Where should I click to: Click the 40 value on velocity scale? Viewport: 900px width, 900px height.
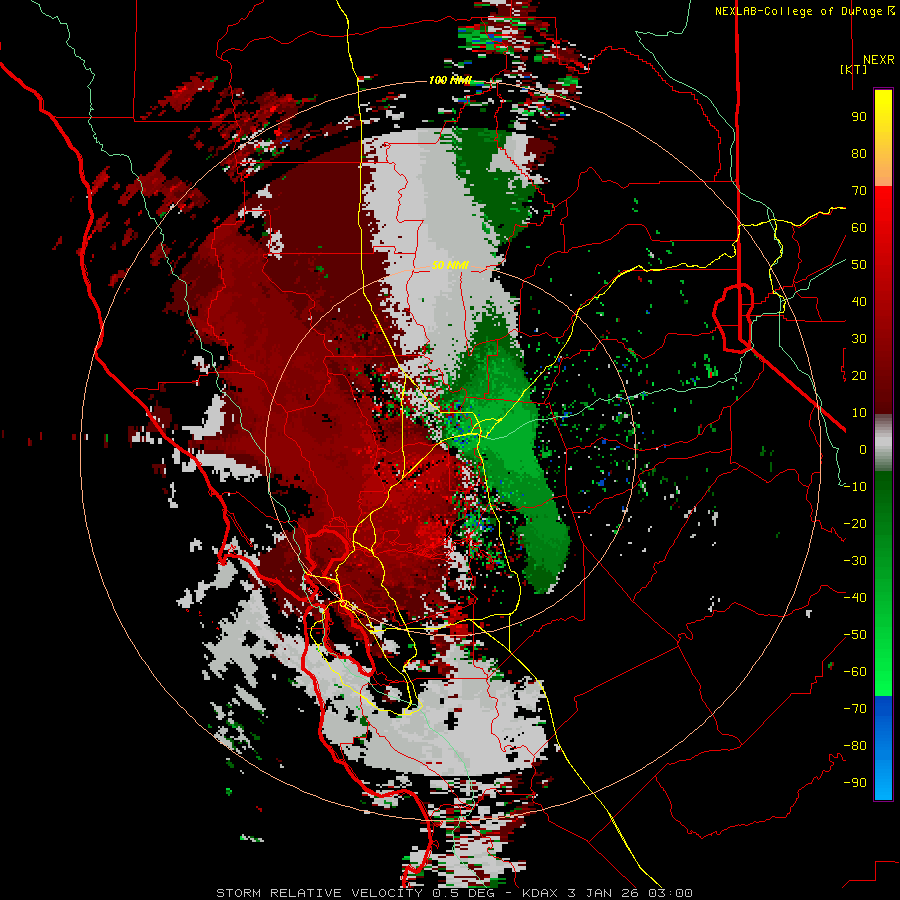point(859,301)
